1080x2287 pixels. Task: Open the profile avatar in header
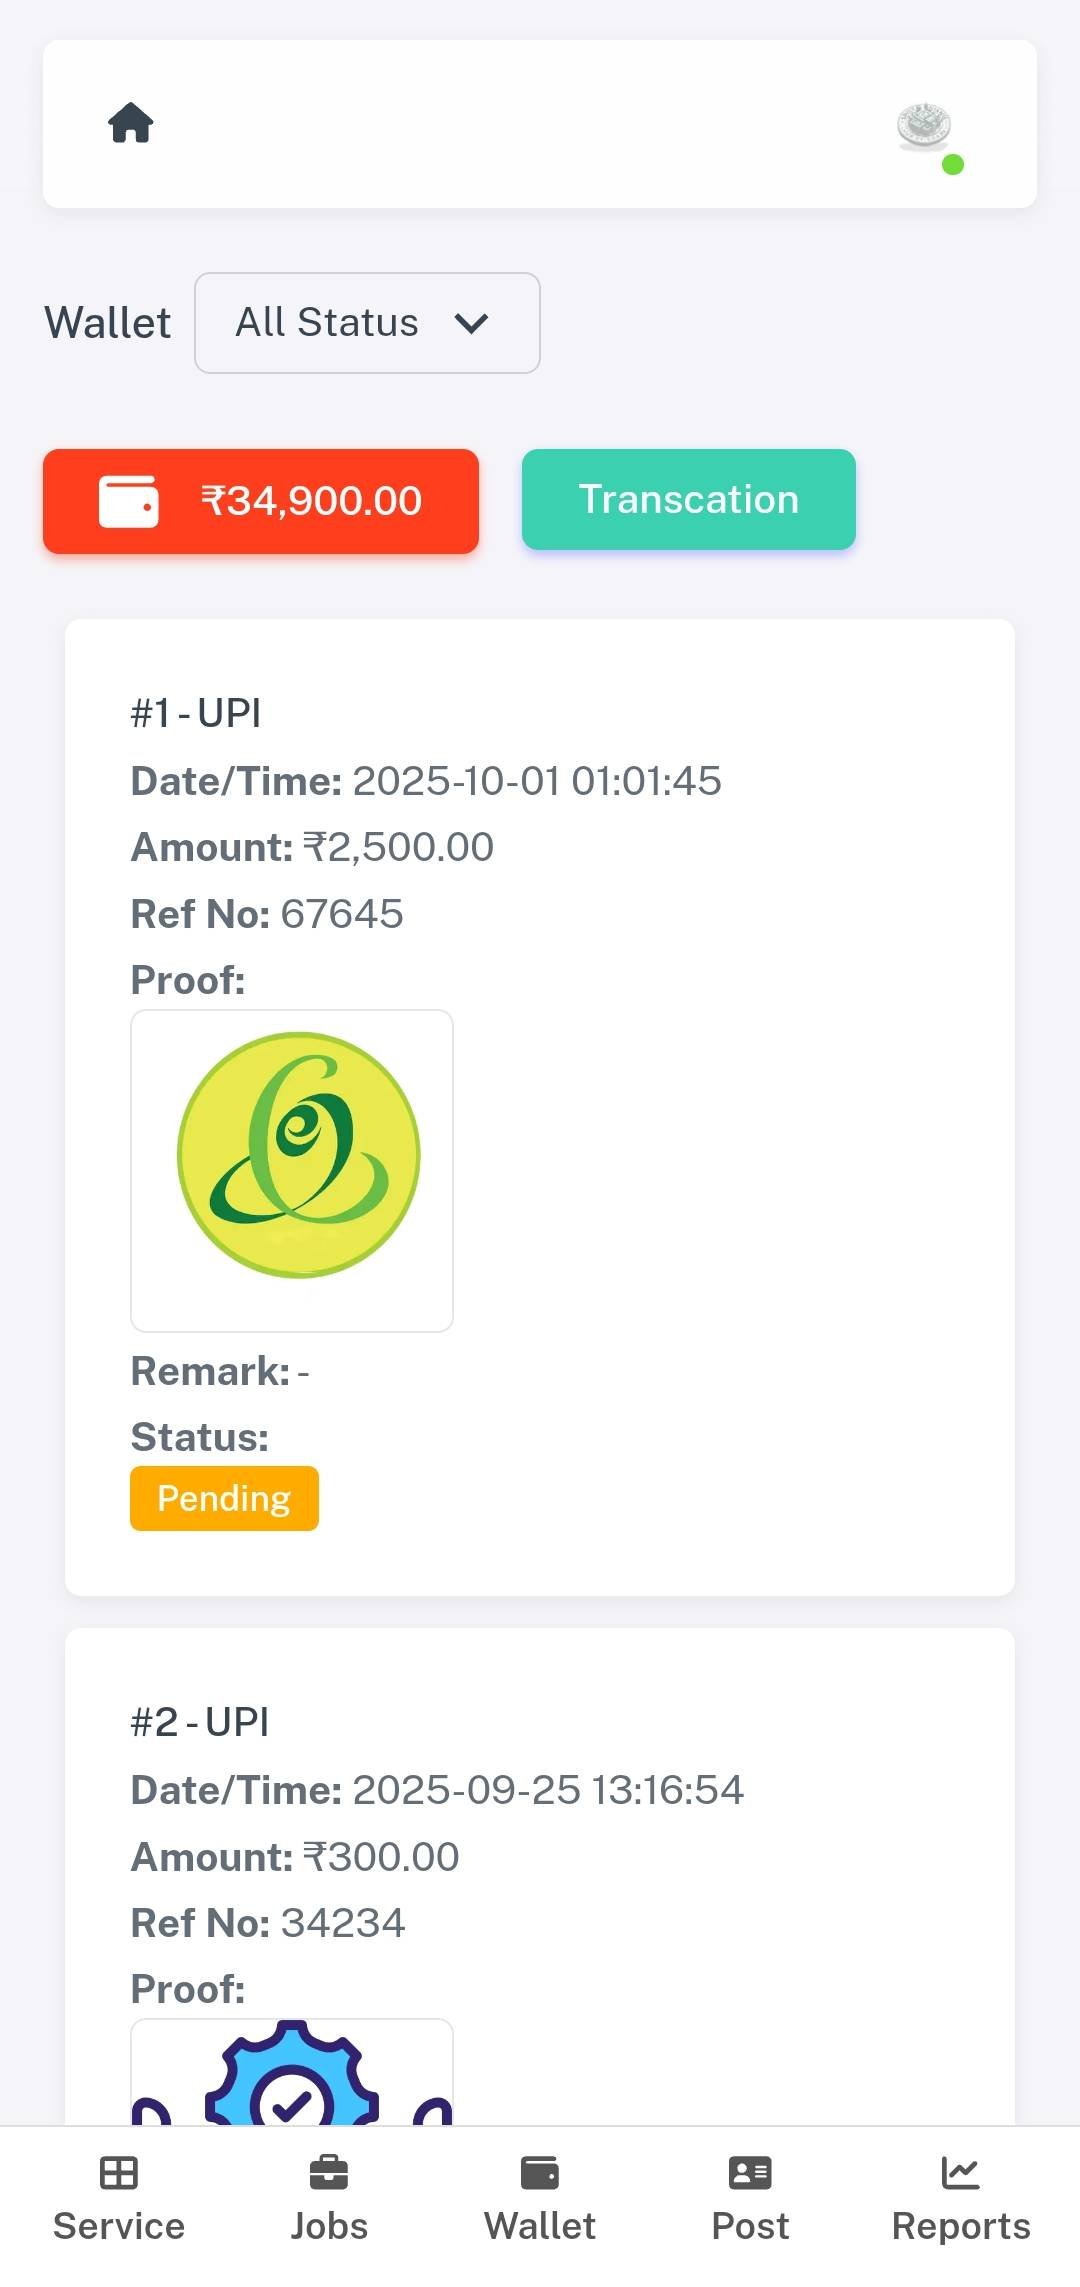(923, 127)
